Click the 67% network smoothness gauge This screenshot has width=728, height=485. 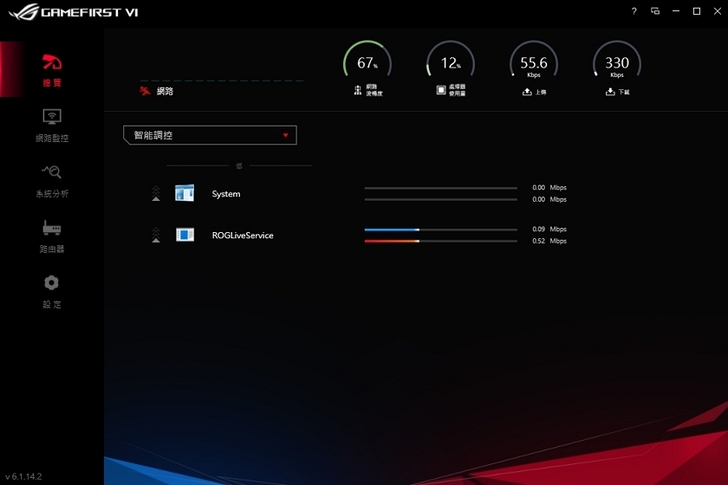coord(366,64)
